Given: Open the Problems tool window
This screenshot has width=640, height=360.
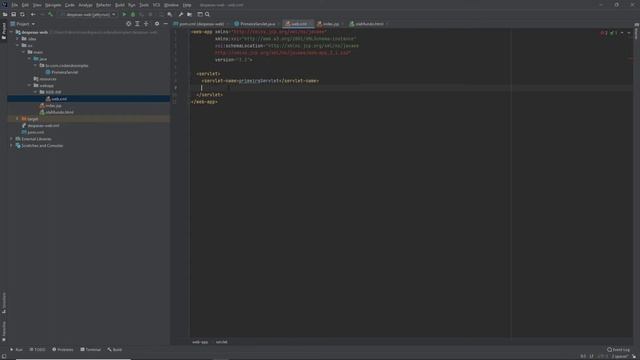Looking at the screenshot, I should (x=63, y=350).
